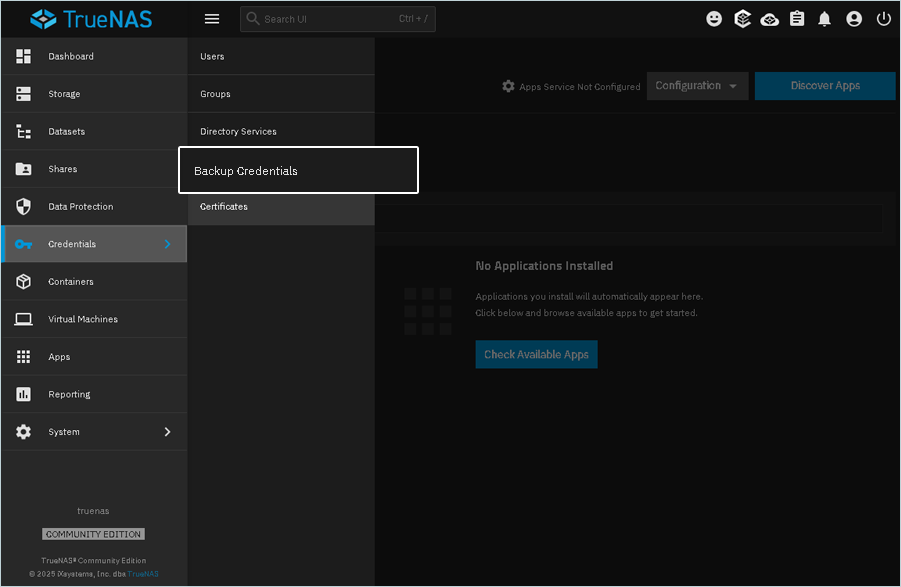Click the hamburger menu toggle icon
The width and height of the screenshot is (901, 587).
[x=211, y=19]
